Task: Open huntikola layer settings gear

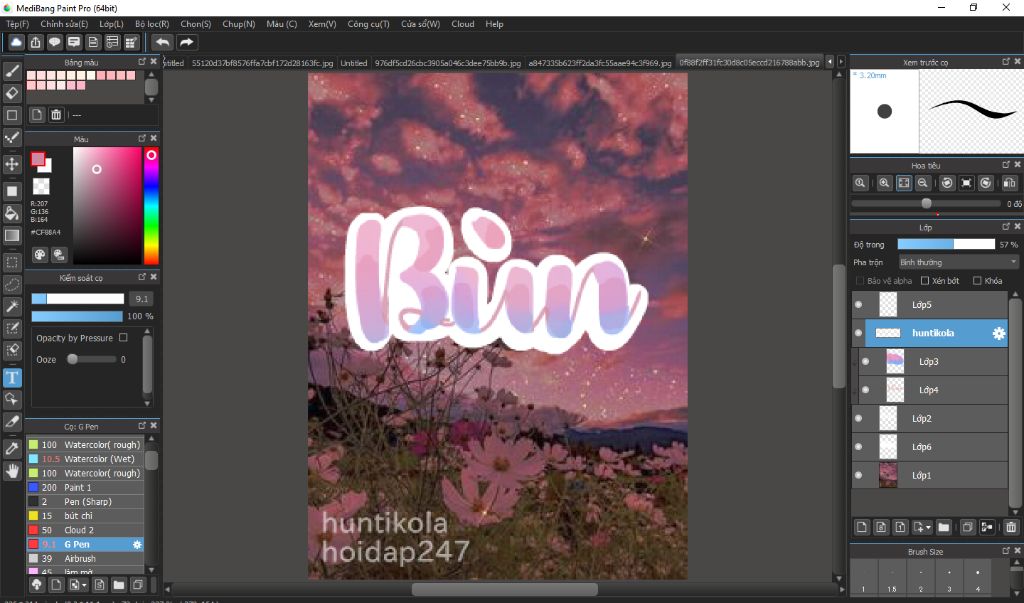Action: (x=999, y=333)
